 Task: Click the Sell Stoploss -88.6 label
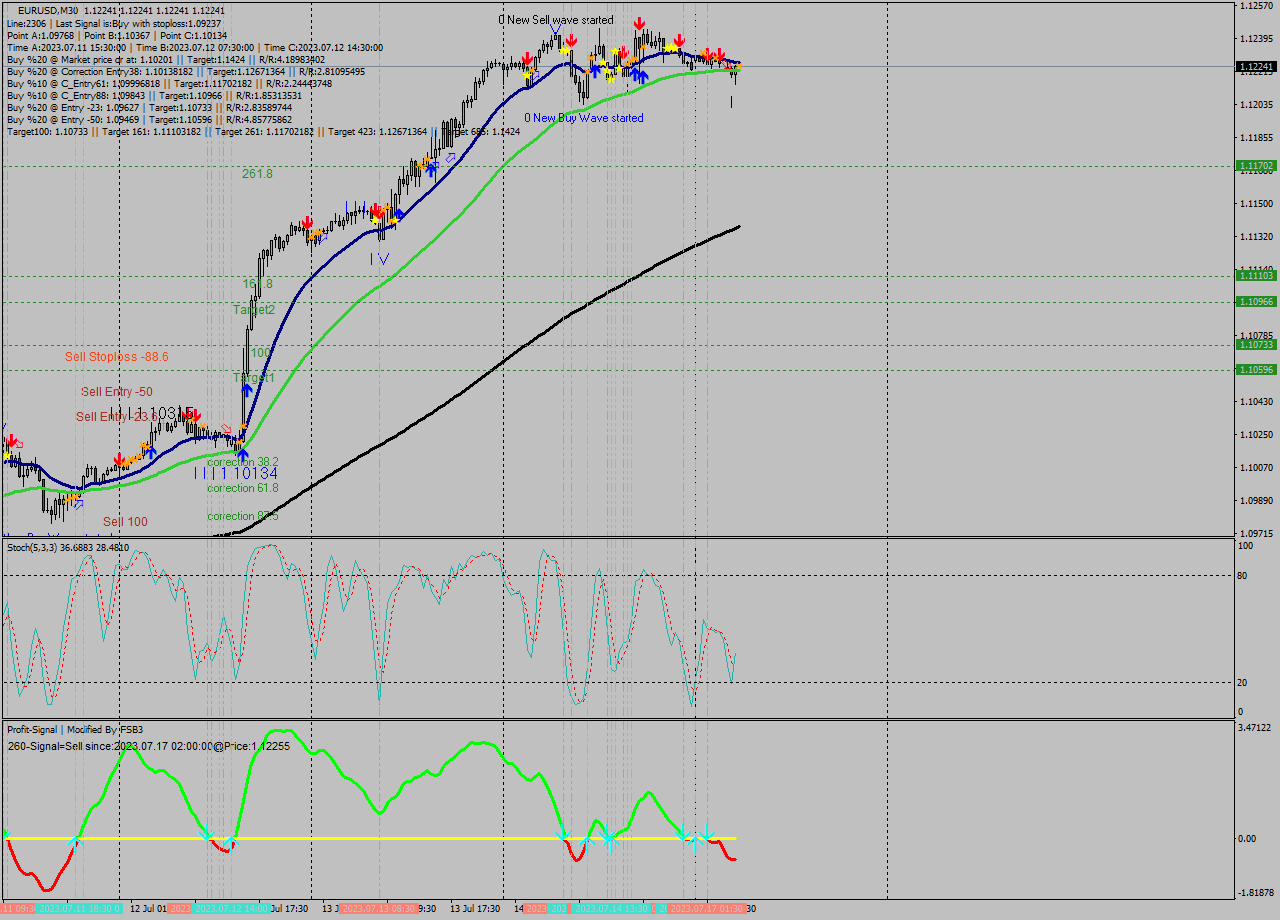(113, 356)
